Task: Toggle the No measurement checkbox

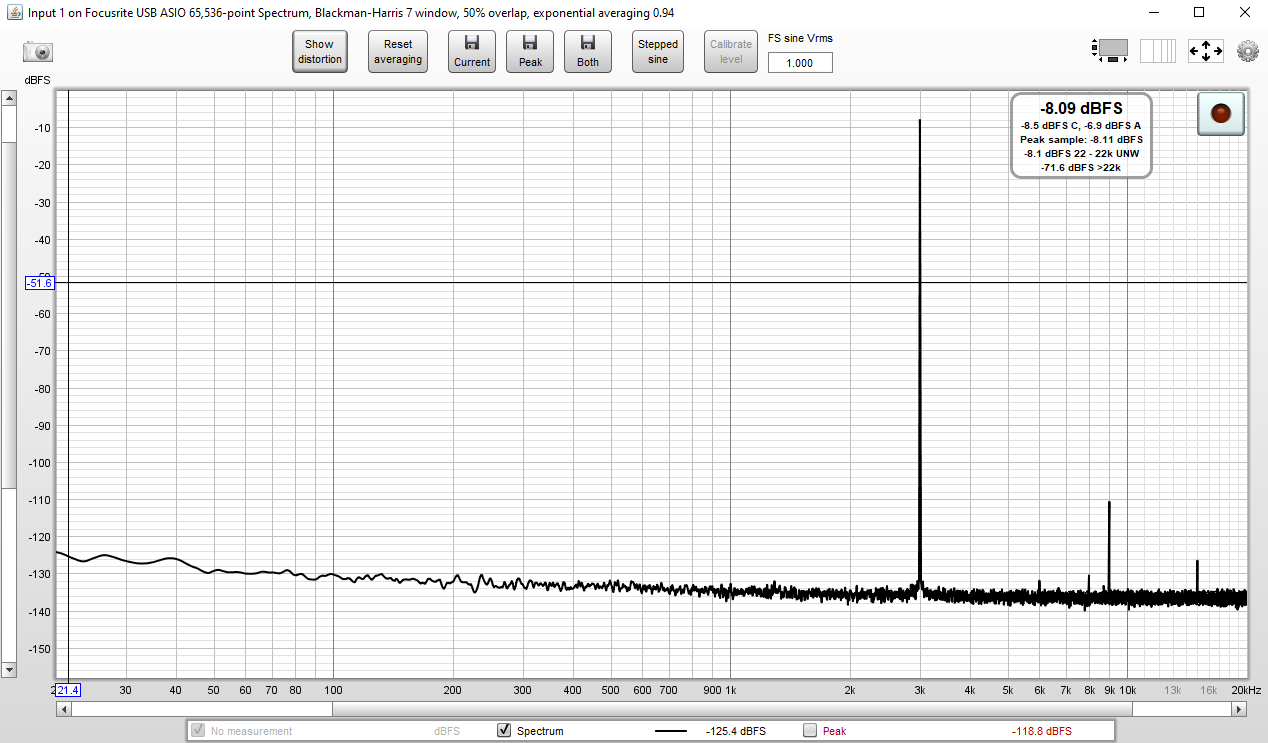Action: pyautogui.click(x=198, y=731)
